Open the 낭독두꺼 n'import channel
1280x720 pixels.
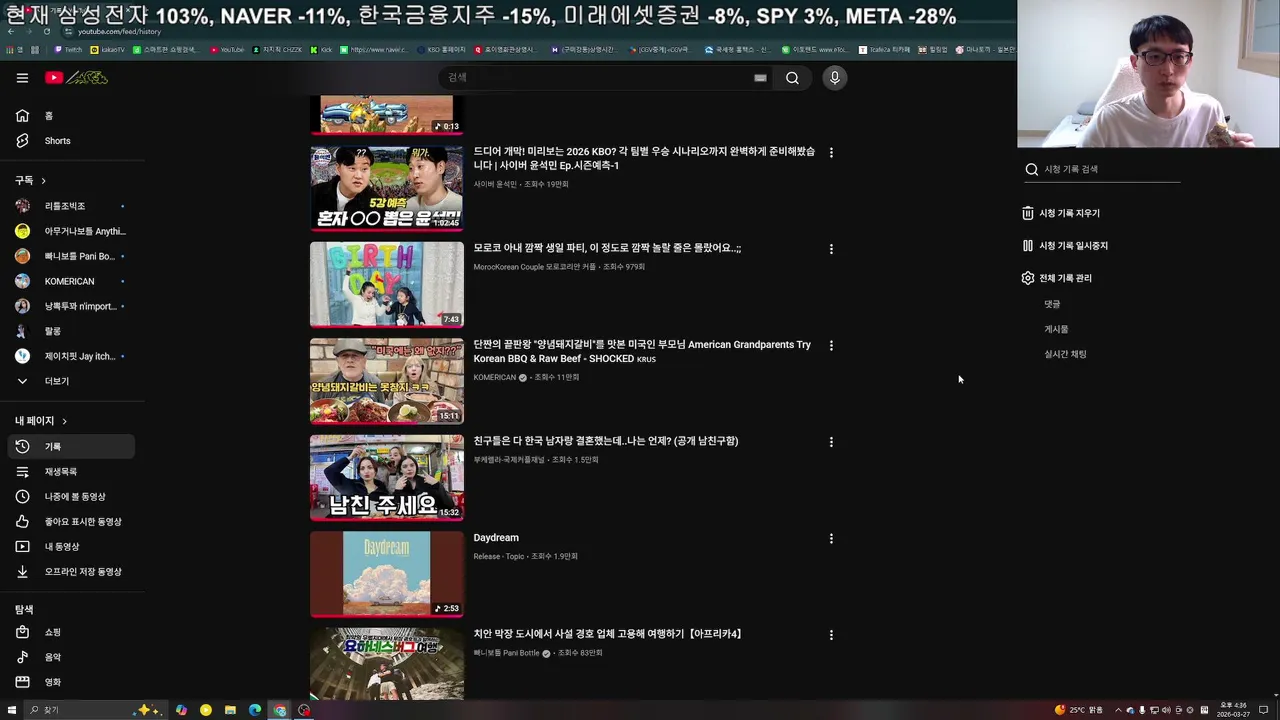pos(70,306)
